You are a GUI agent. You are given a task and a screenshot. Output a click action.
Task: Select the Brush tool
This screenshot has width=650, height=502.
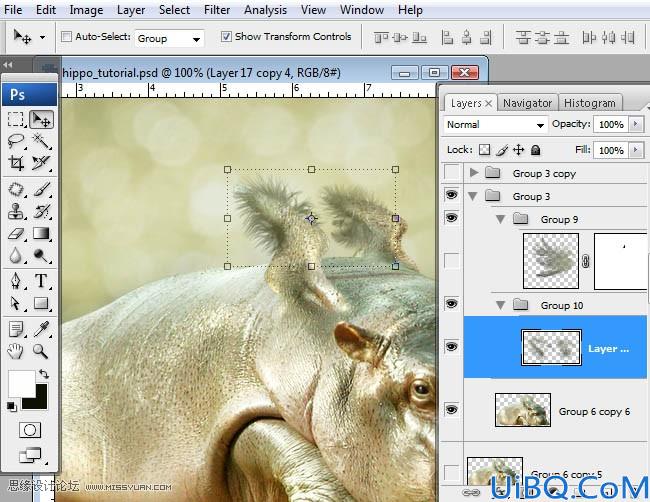[41, 190]
